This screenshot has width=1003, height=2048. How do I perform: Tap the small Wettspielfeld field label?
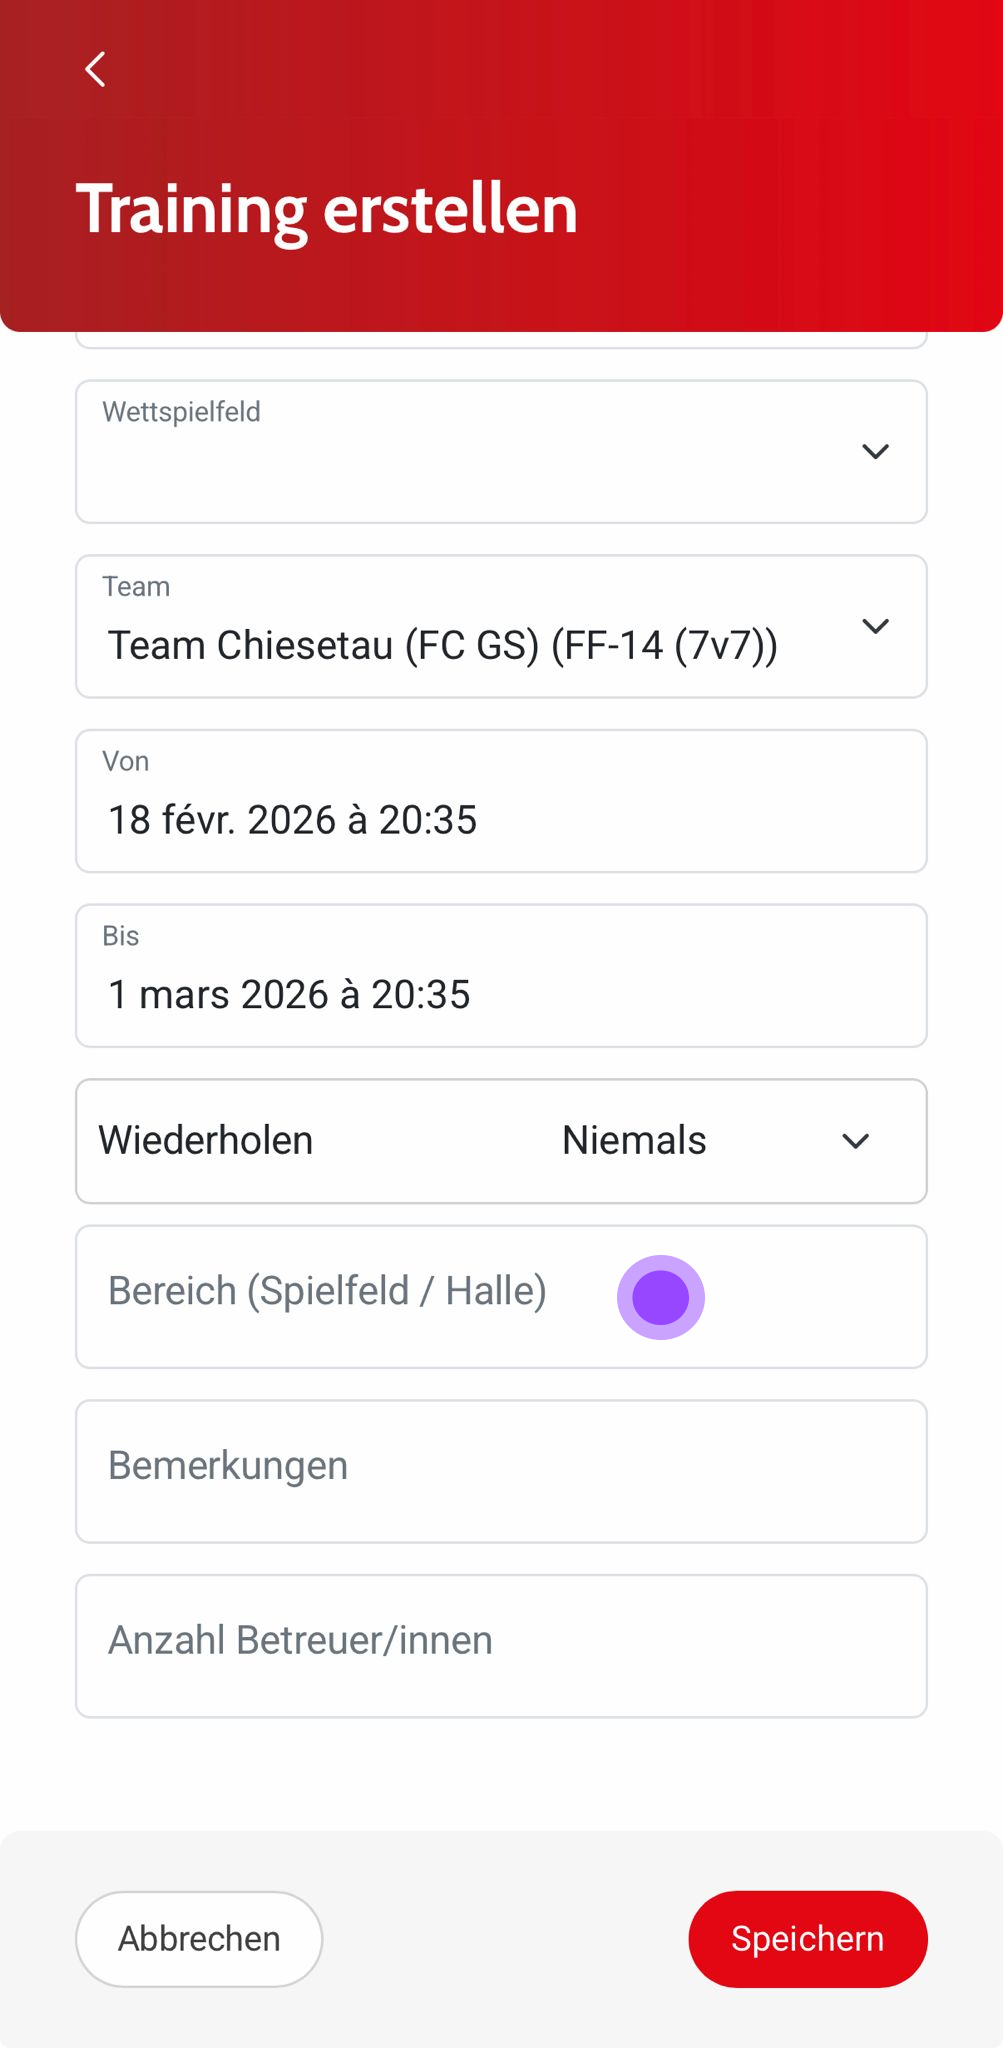pos(181,412)
